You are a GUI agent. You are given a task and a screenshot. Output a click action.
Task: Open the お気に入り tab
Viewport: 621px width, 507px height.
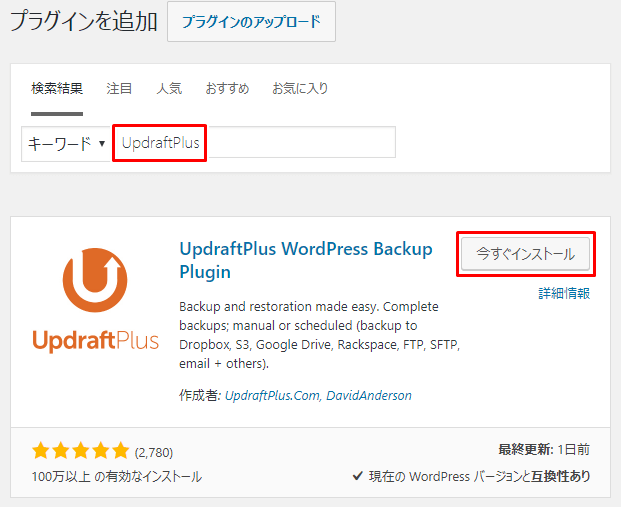point(300,88)
